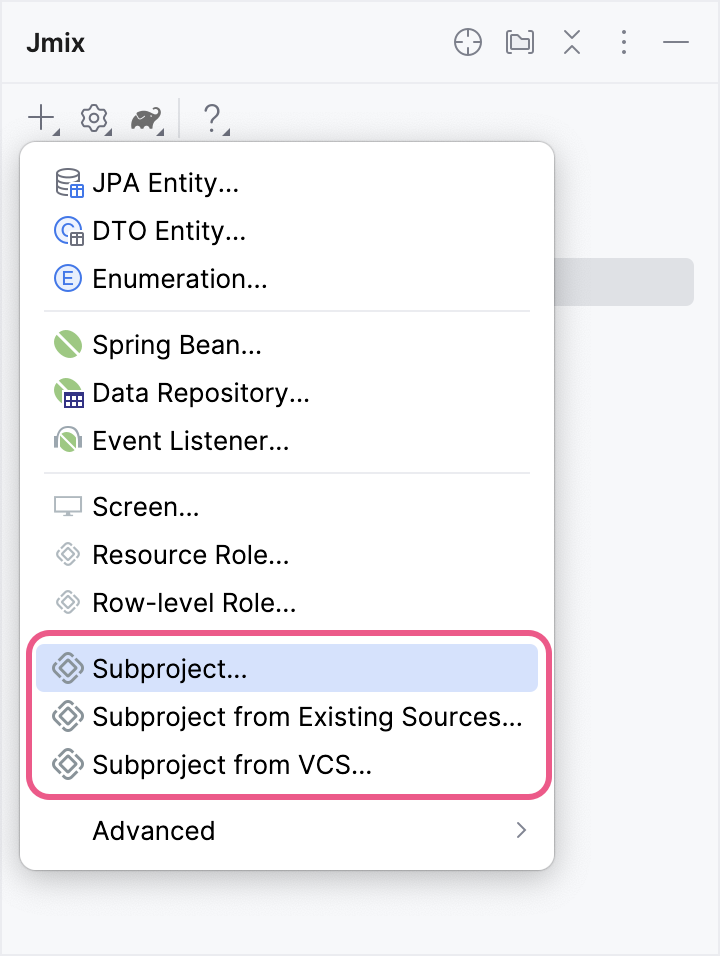Click the Data Repository grid icon
Image resolution: width=720 pixels, height=956 pixels.
click(x=67, y=393)
